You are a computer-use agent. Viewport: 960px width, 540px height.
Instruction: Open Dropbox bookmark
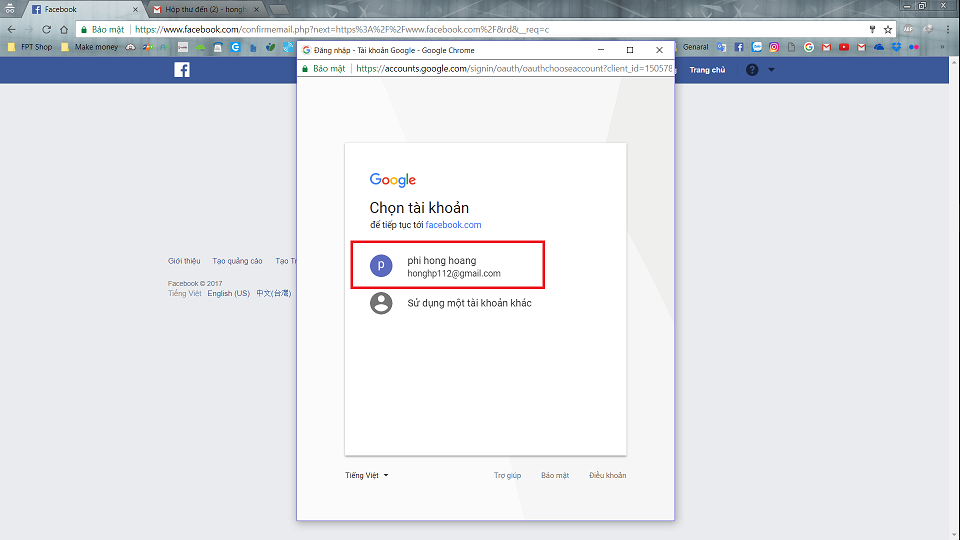[896, 47]
